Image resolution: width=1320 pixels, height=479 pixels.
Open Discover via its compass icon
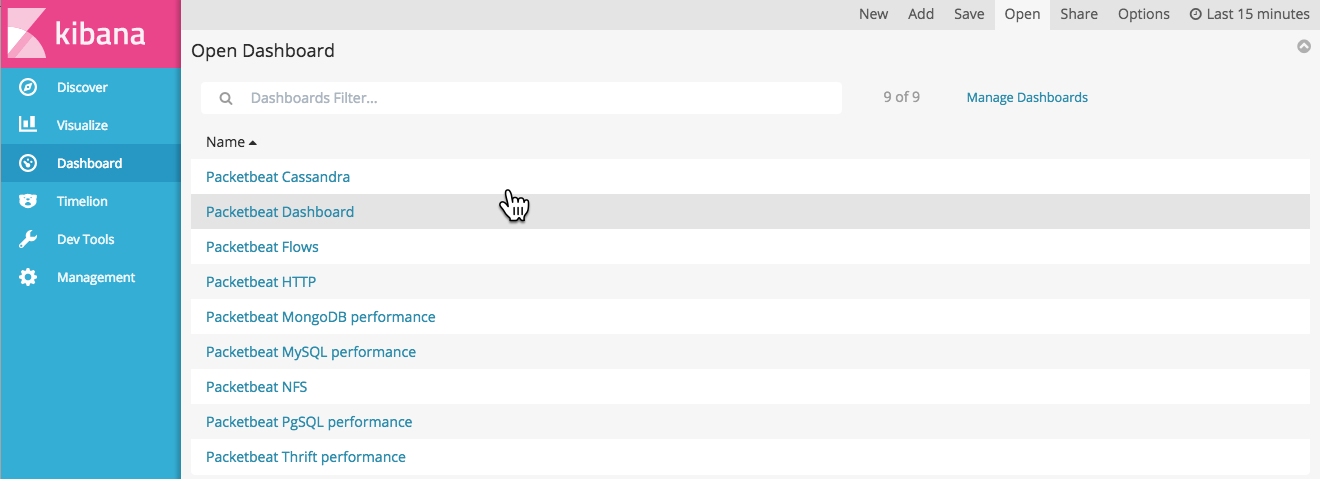click(x=28, y=87)
